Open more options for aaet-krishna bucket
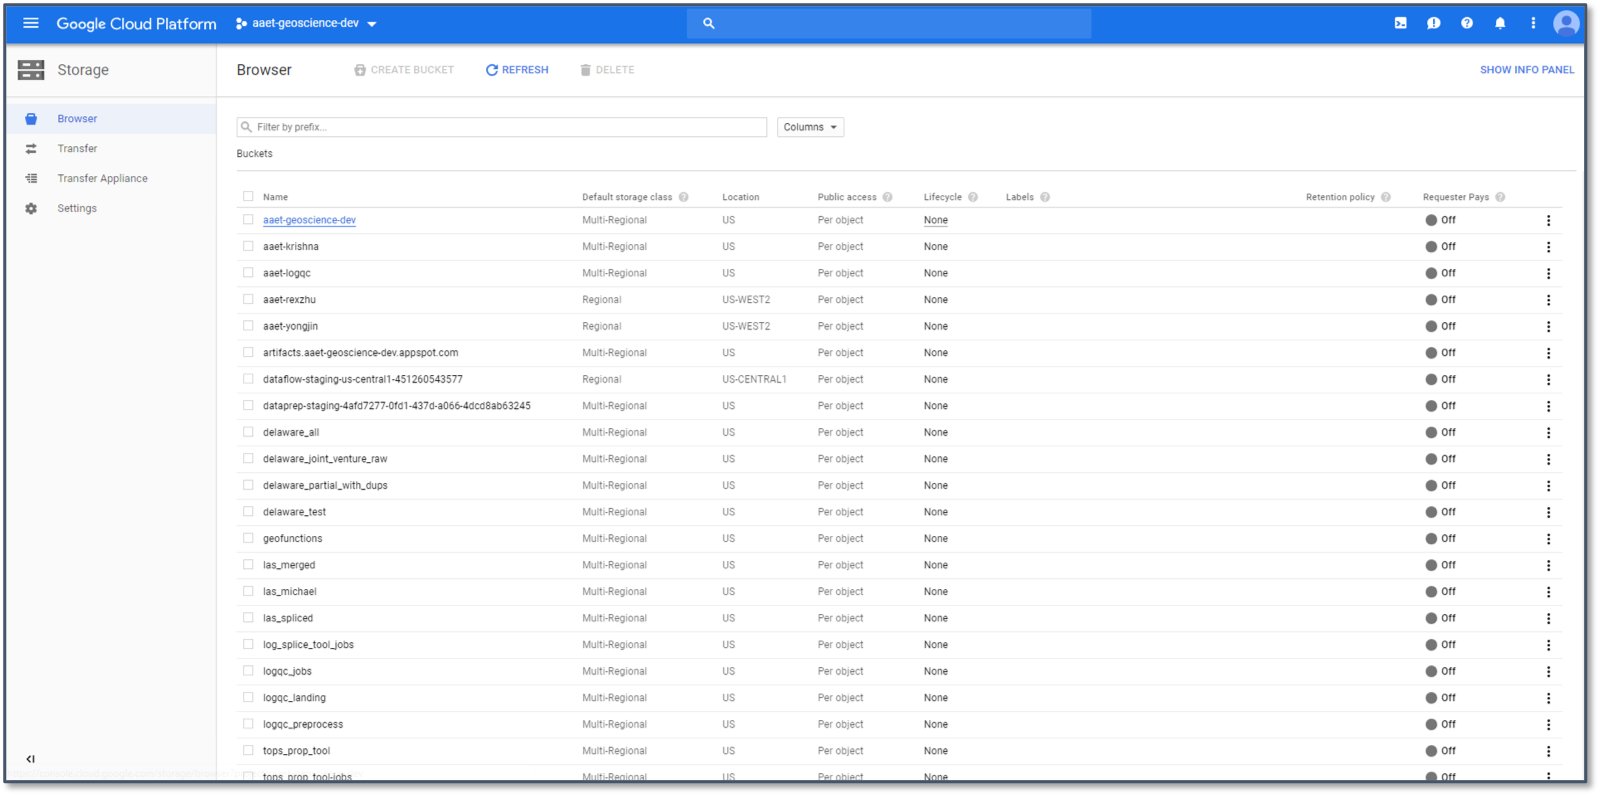Screen dimensions: 1600x795 click(1548, 247)
